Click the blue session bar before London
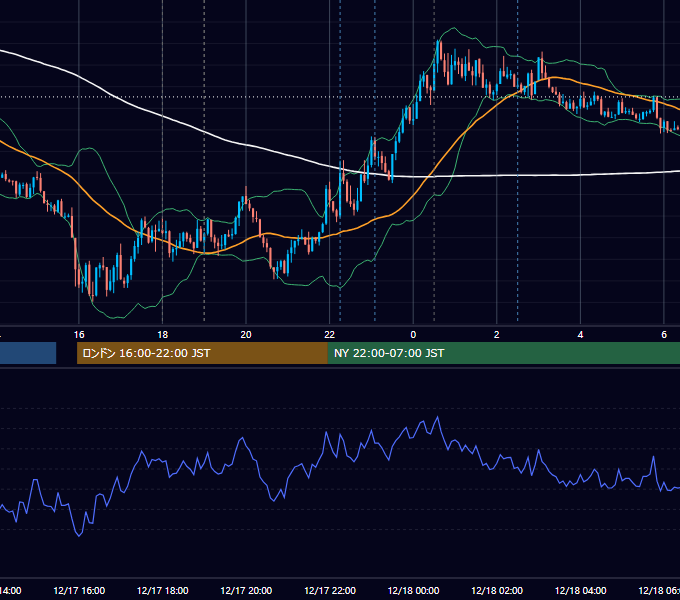This screenshot has height=600, width=680. click(x=28, y=353)
